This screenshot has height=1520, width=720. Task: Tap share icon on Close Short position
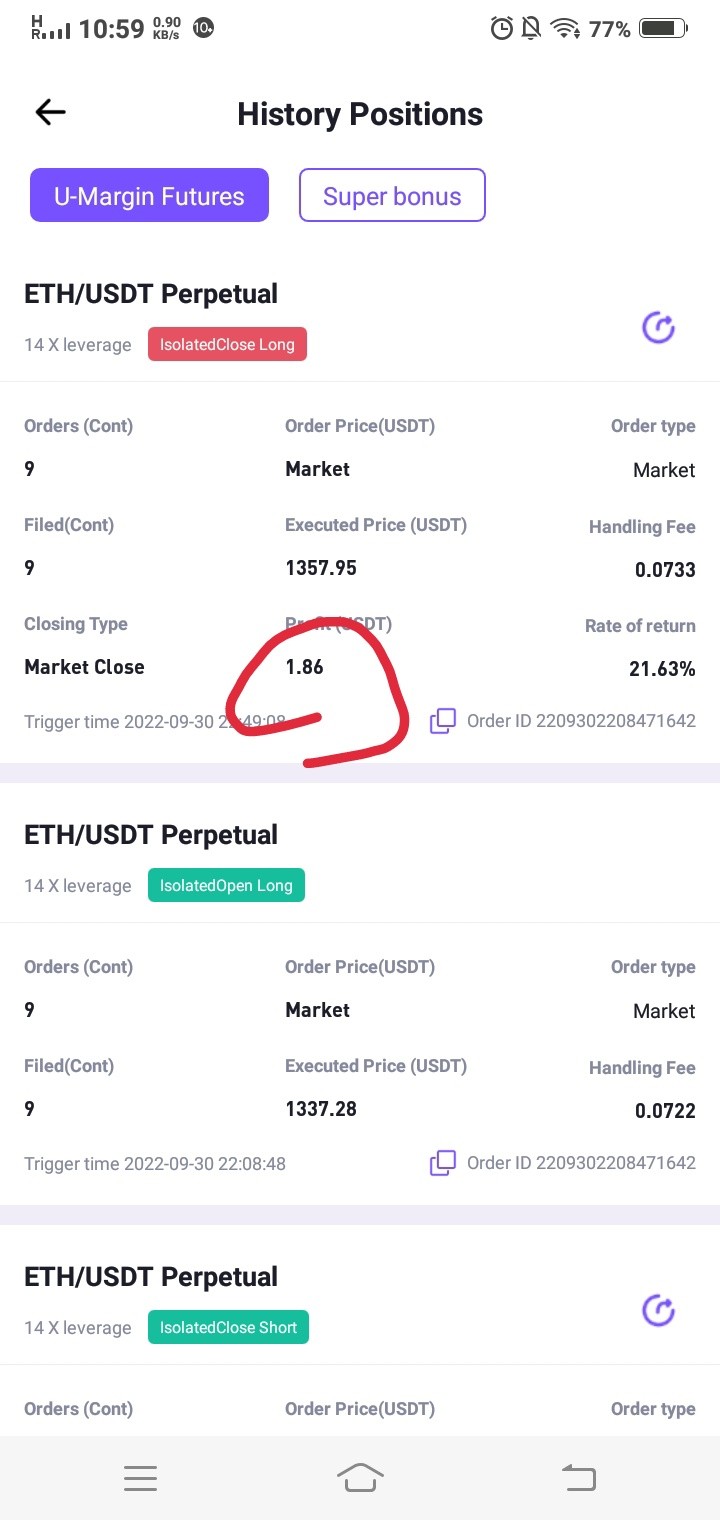tap(658, 1310)
